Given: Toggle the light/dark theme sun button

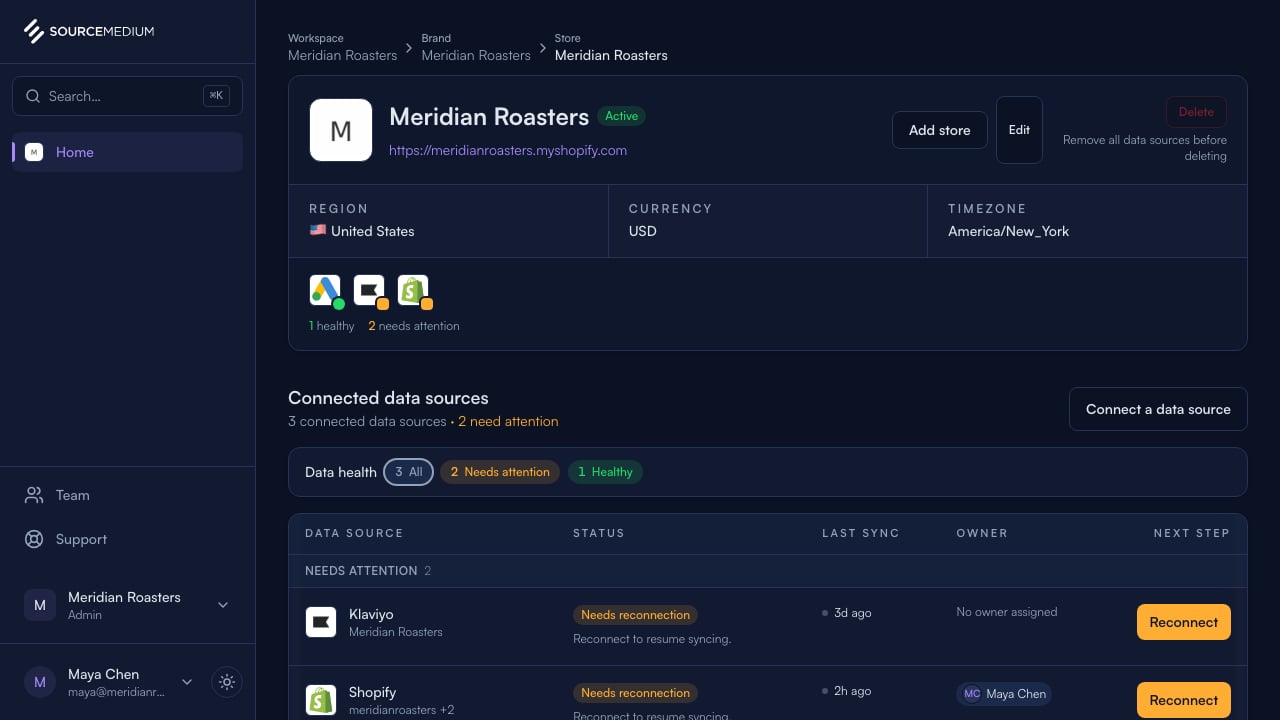Looking at the screenshot, I should click(x=227, y=682).
